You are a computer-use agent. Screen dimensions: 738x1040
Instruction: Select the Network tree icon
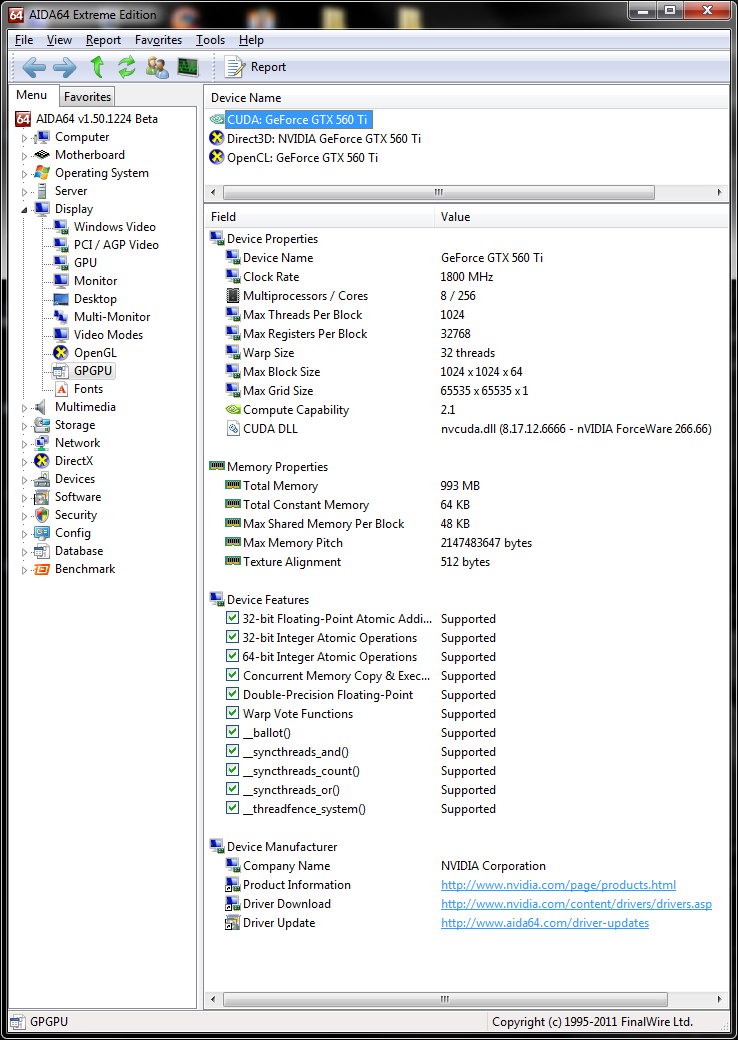click(42, 443)
